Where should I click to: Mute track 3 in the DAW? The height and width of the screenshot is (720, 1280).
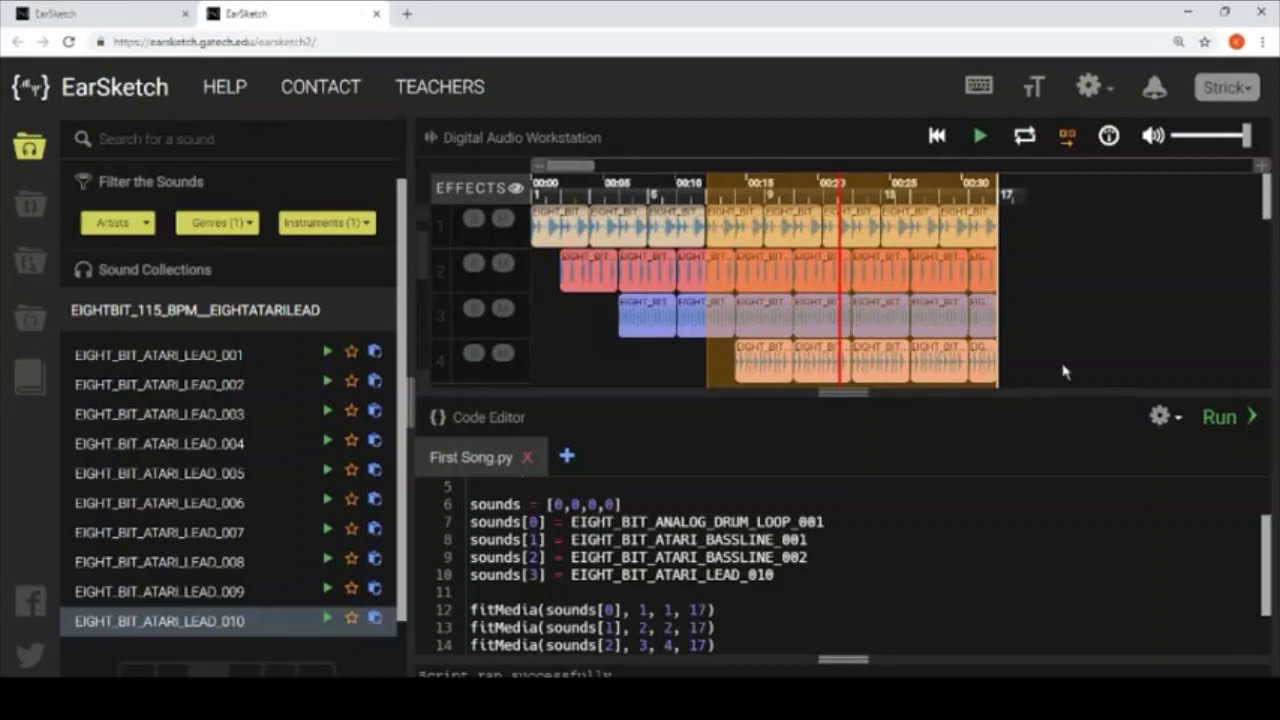pos(503,308)
